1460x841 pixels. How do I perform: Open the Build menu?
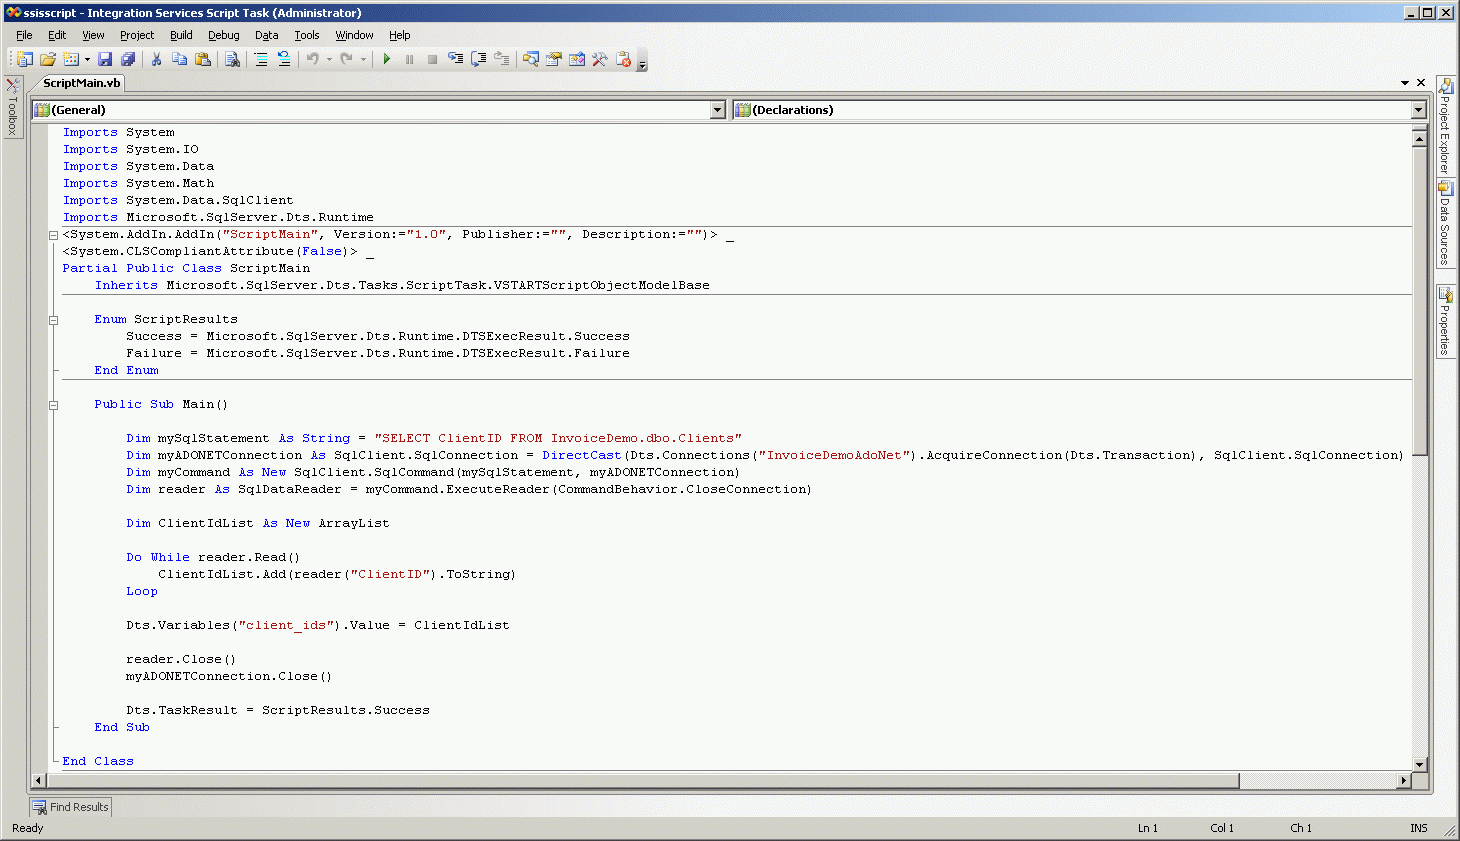pos(181,35)
